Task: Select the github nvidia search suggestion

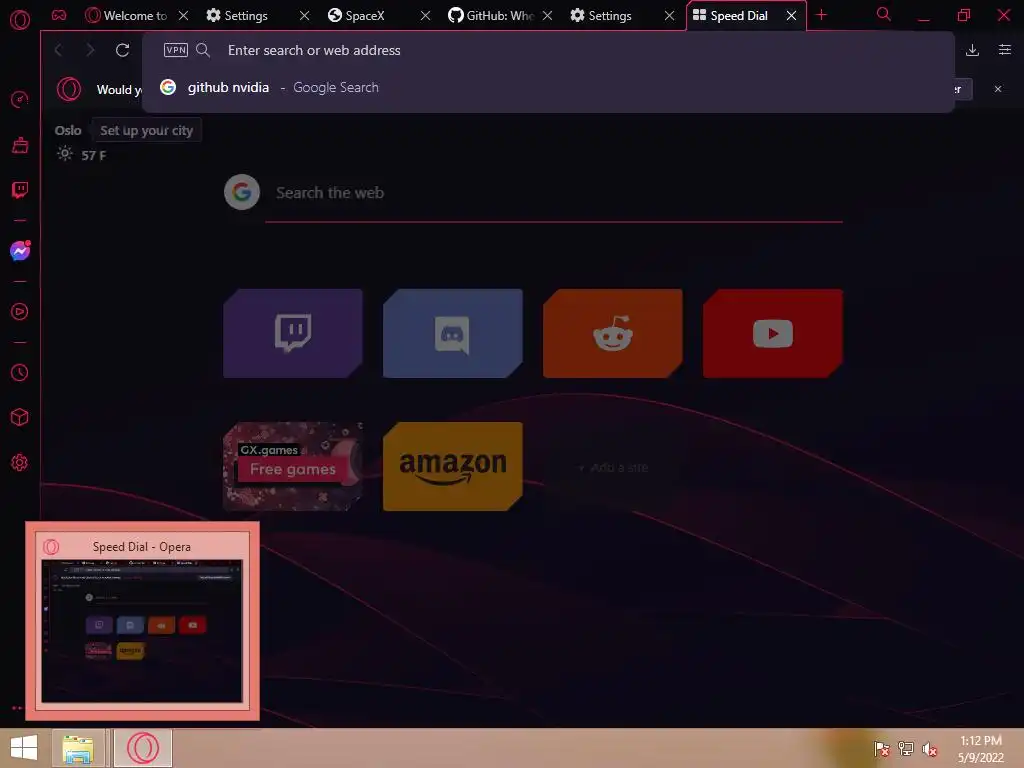Action: pos(549,88)
